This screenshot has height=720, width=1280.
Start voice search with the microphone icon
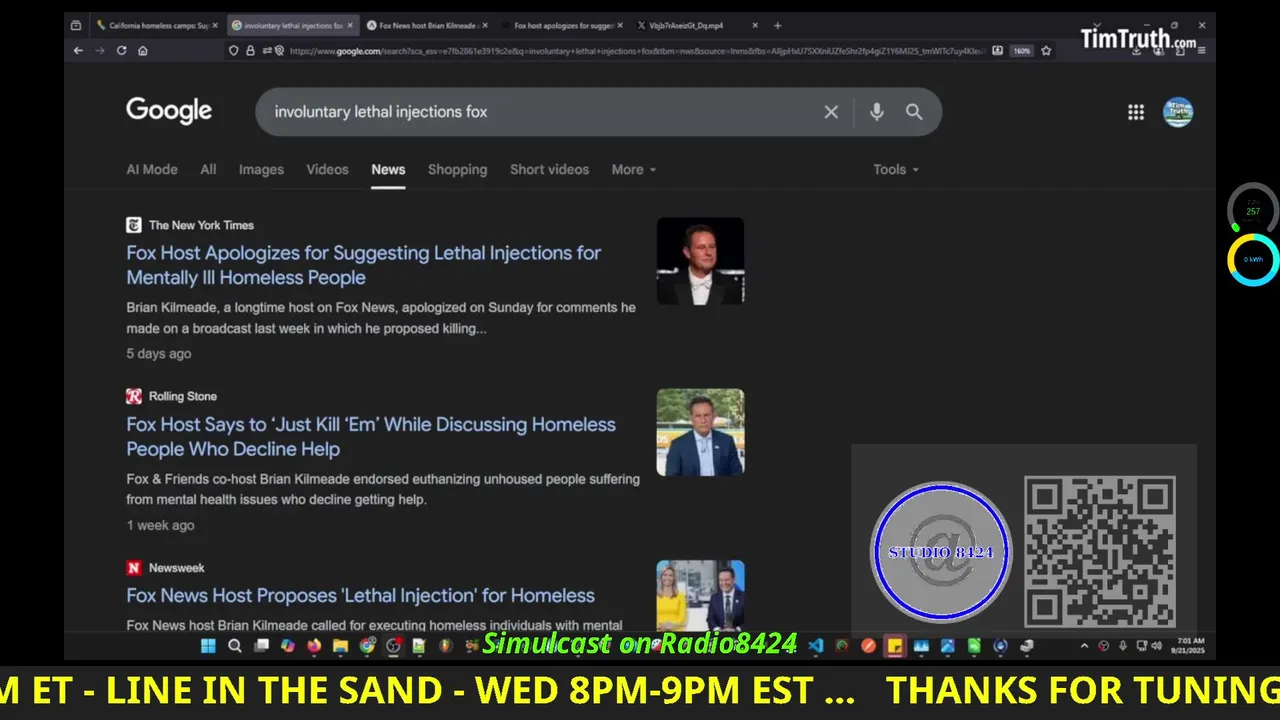click(x=876, y=112)
